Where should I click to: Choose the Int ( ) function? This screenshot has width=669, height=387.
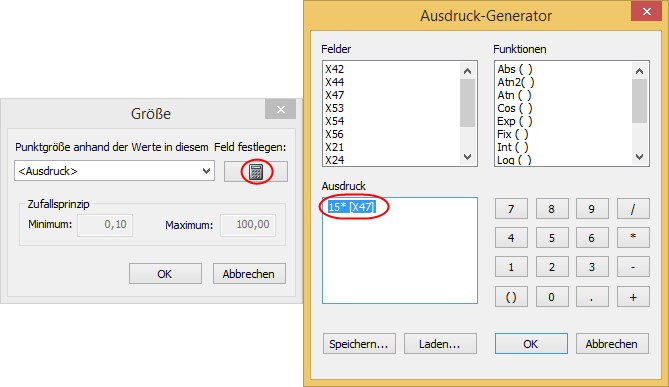click(513, 147)
